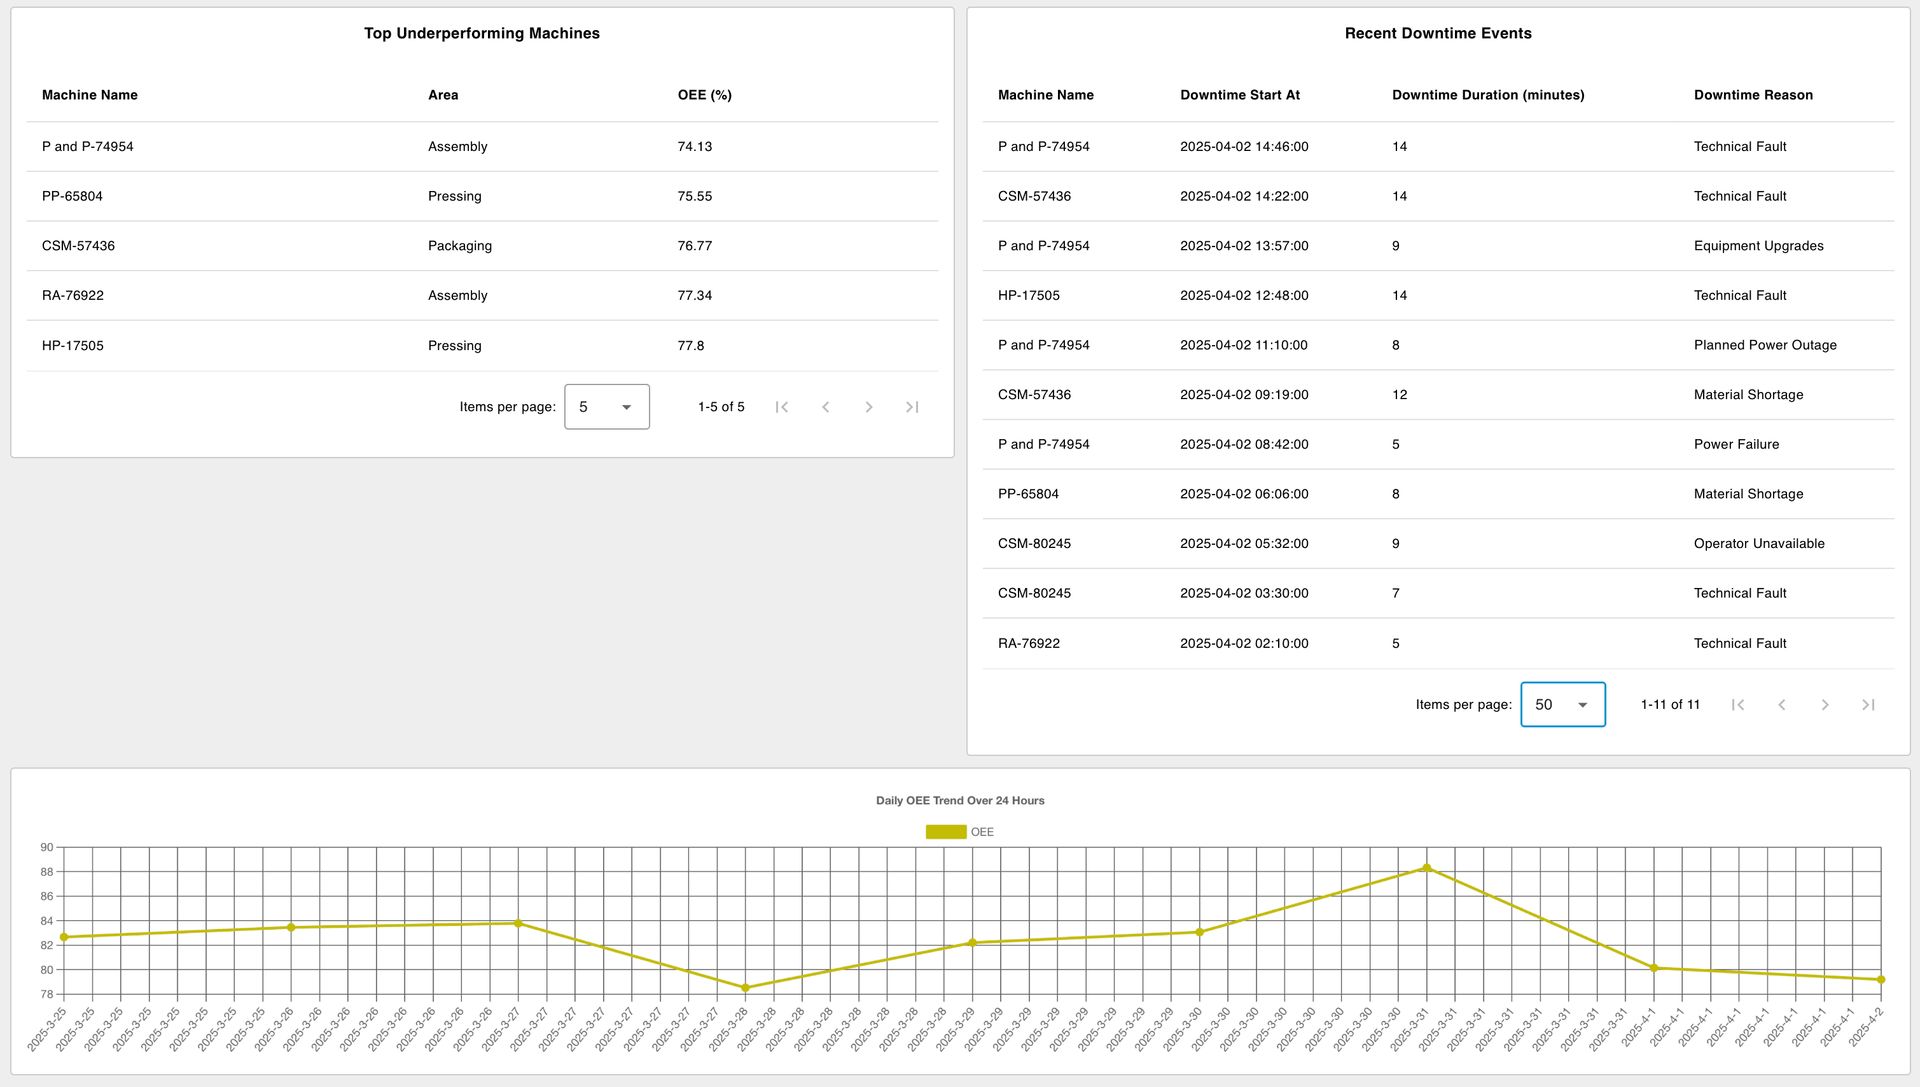Click the Daily OEE Trend chart title

[x=959, y=800]
